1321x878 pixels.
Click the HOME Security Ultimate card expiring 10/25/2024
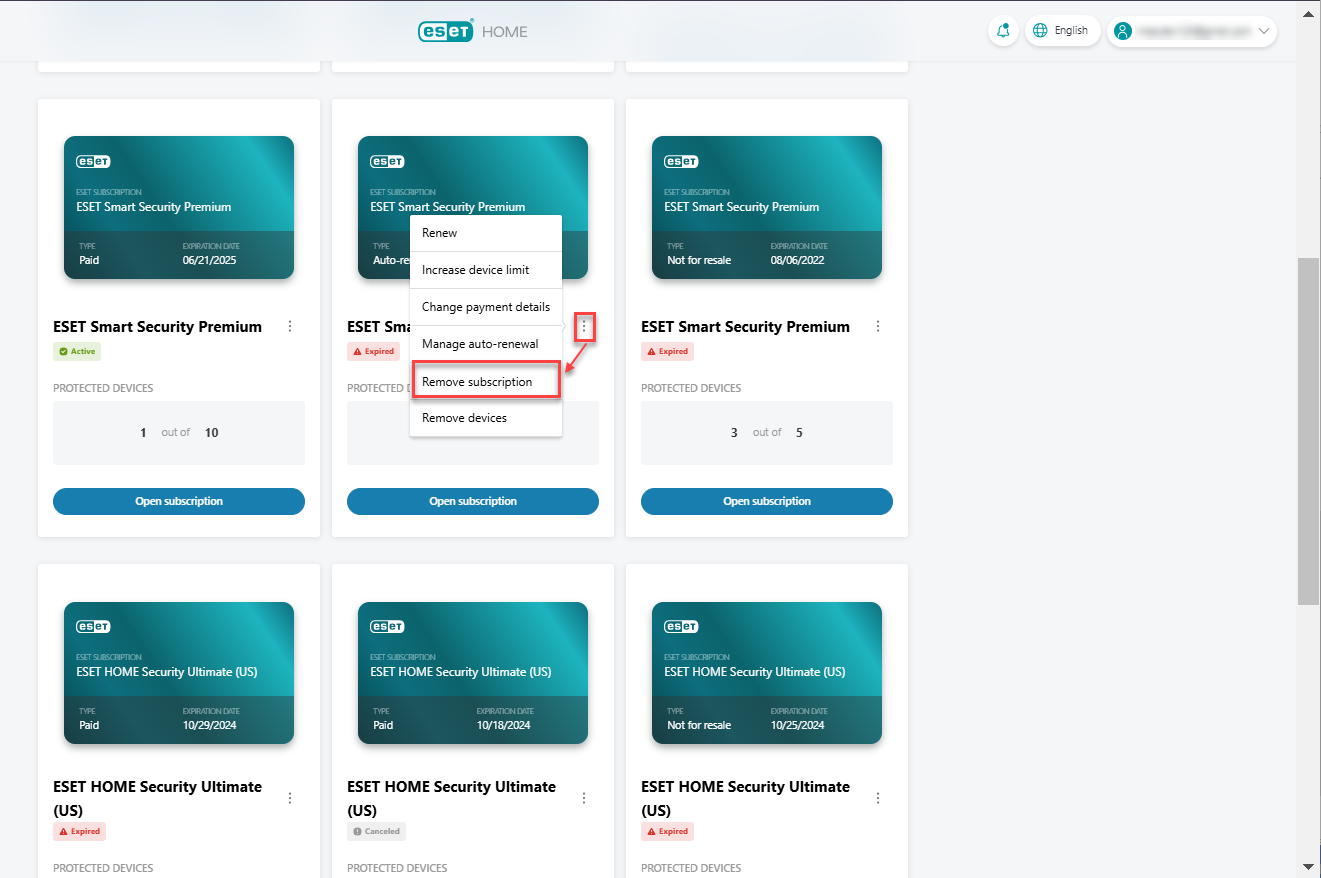tap(767, 672)
